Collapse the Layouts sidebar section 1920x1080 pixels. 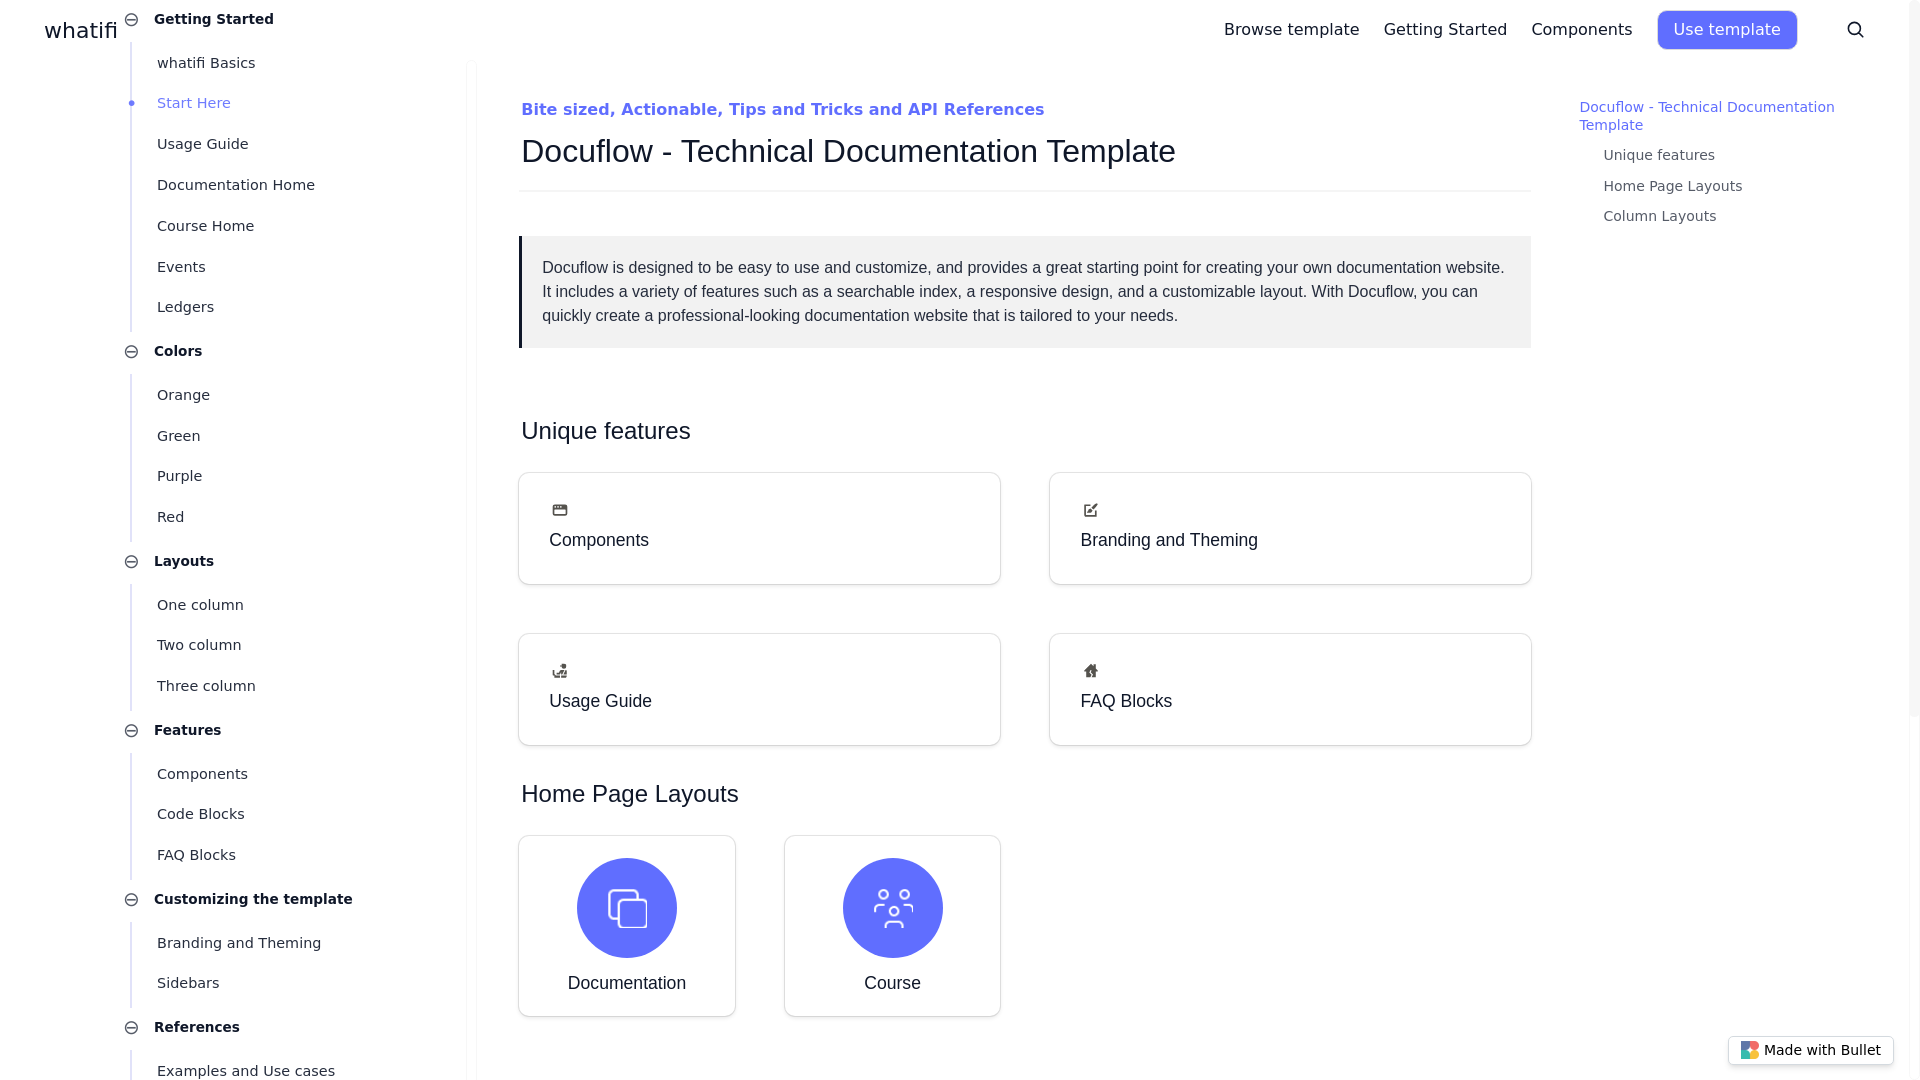click(x=131, y=561)
